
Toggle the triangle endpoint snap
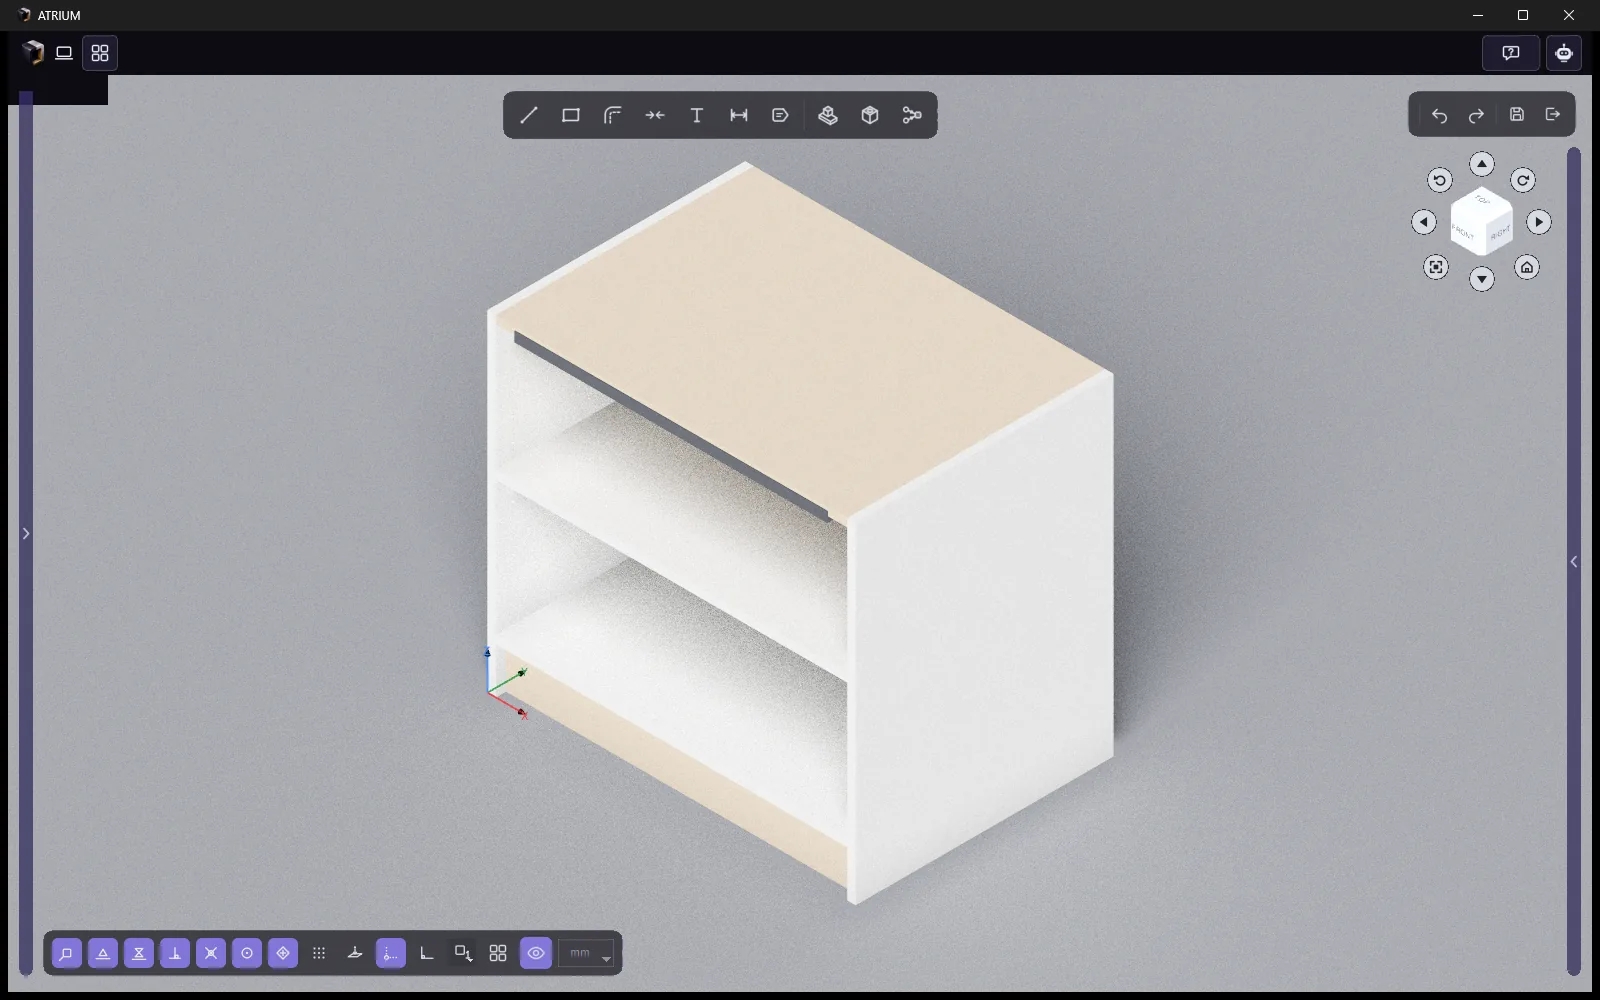click(103, 954)
